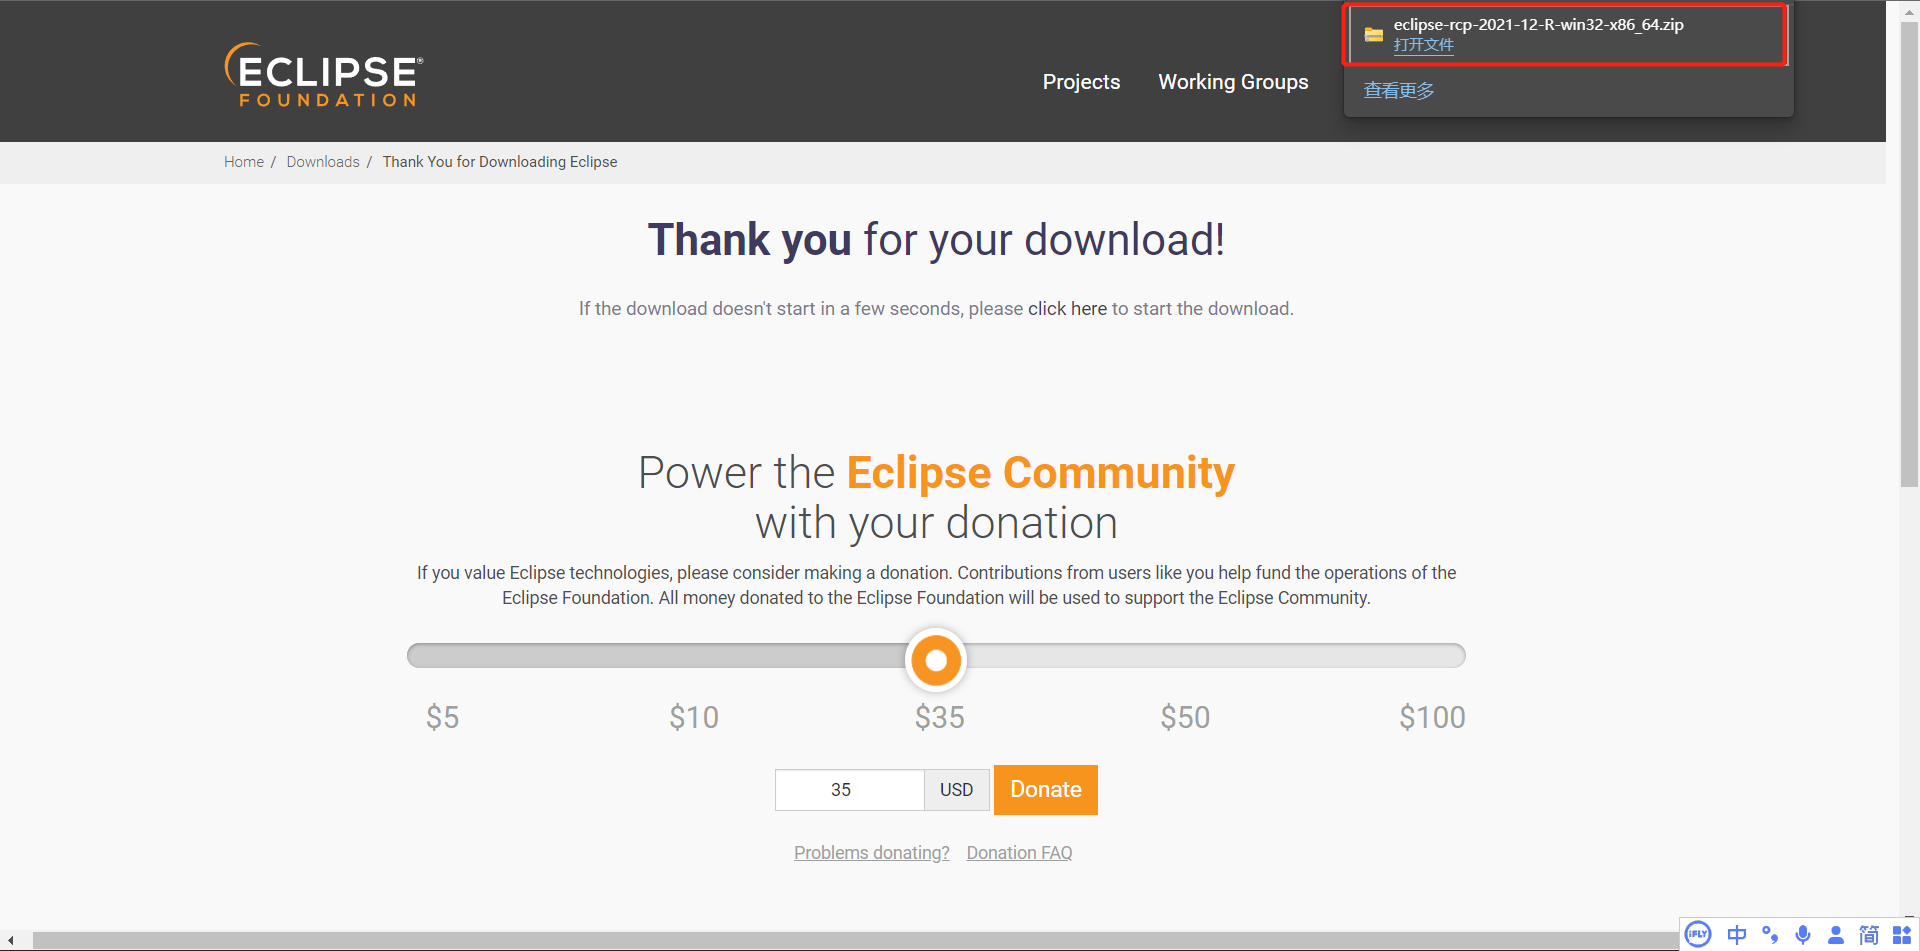This screenshot has height=951, width=1920.
Task: Open the Projects menu
Action: (x=1081, y=82)
